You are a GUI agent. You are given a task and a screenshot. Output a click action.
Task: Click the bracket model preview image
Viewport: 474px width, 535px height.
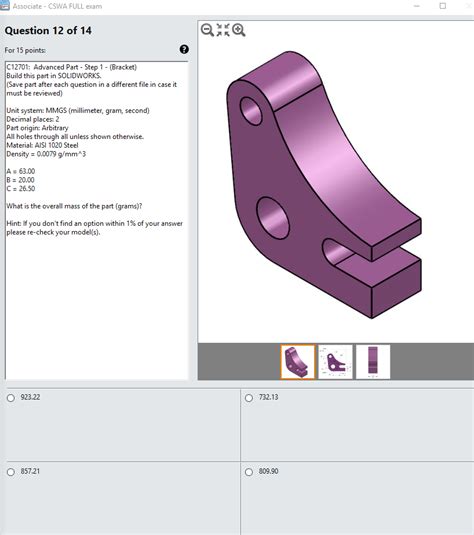tap(324, 185)
